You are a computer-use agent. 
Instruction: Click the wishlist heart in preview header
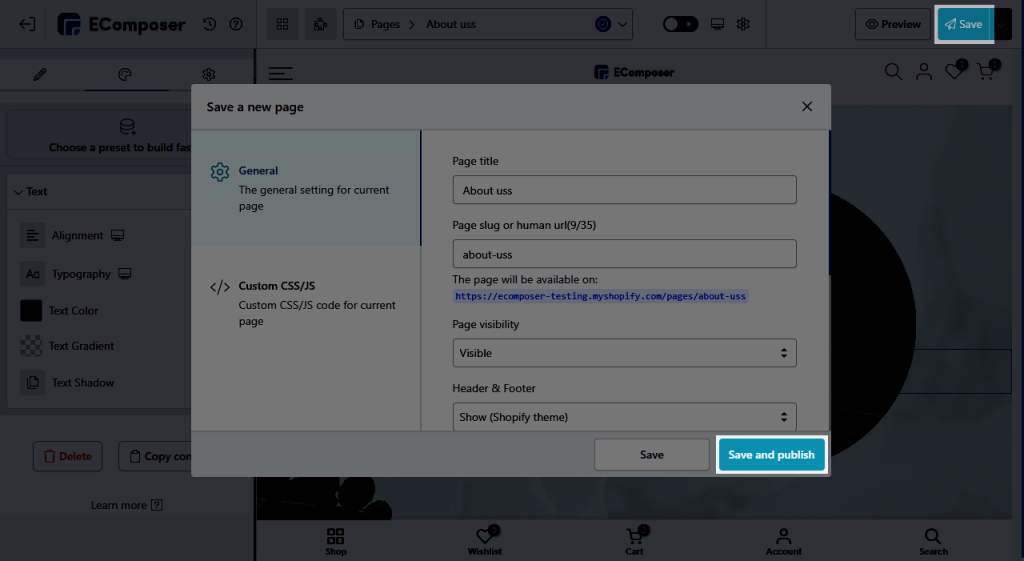(955, 71)
